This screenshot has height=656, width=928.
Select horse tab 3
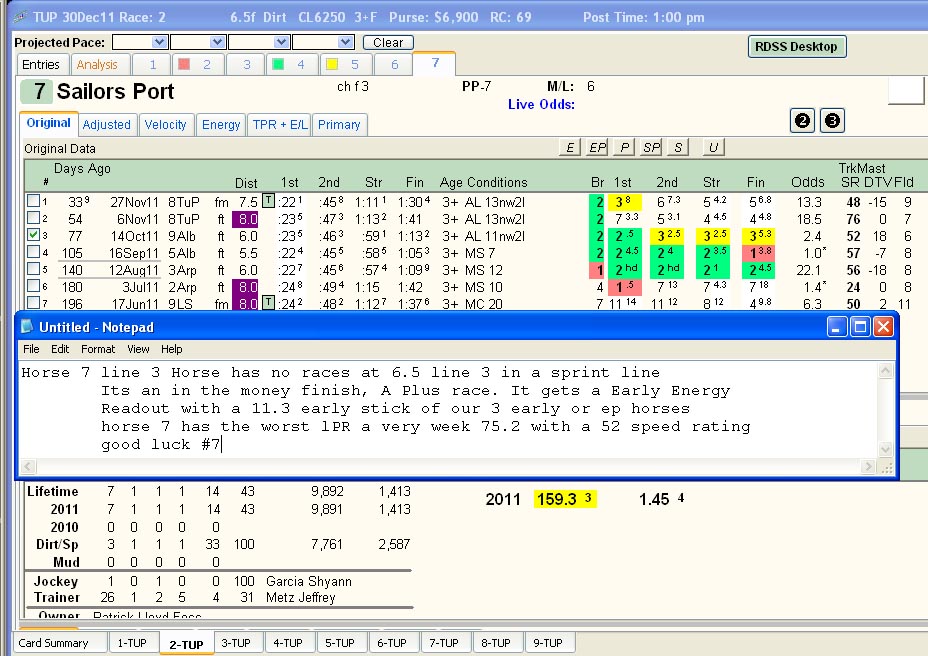click(246, 65)
